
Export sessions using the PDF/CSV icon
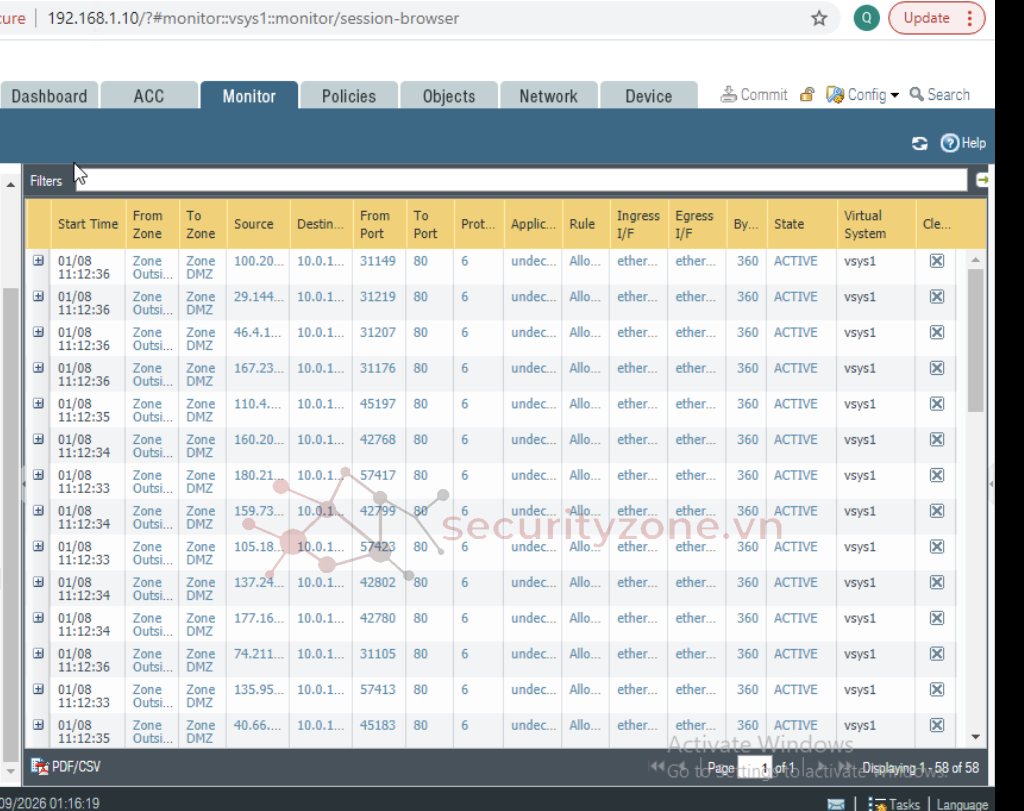click(67, 766)
